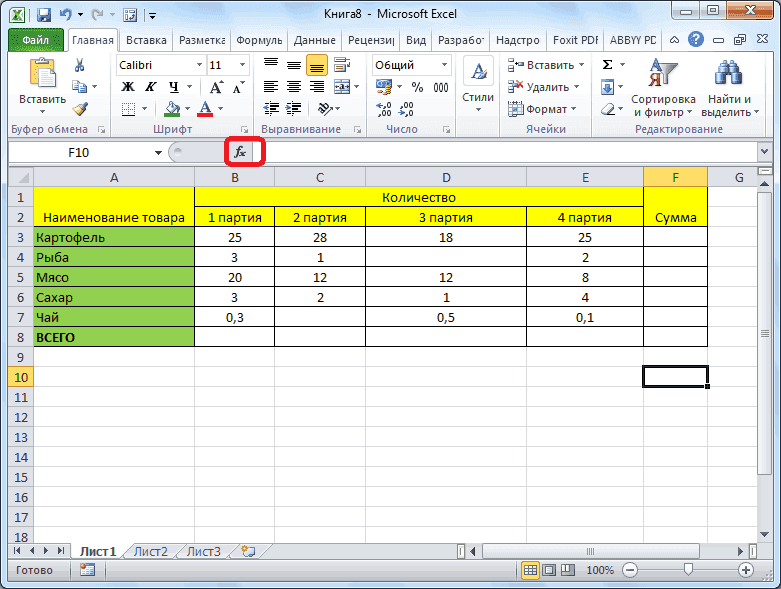This screenshot has height=589, width=781.
Task: Click the font color red swatch button
Action: [x=206, y=109]
